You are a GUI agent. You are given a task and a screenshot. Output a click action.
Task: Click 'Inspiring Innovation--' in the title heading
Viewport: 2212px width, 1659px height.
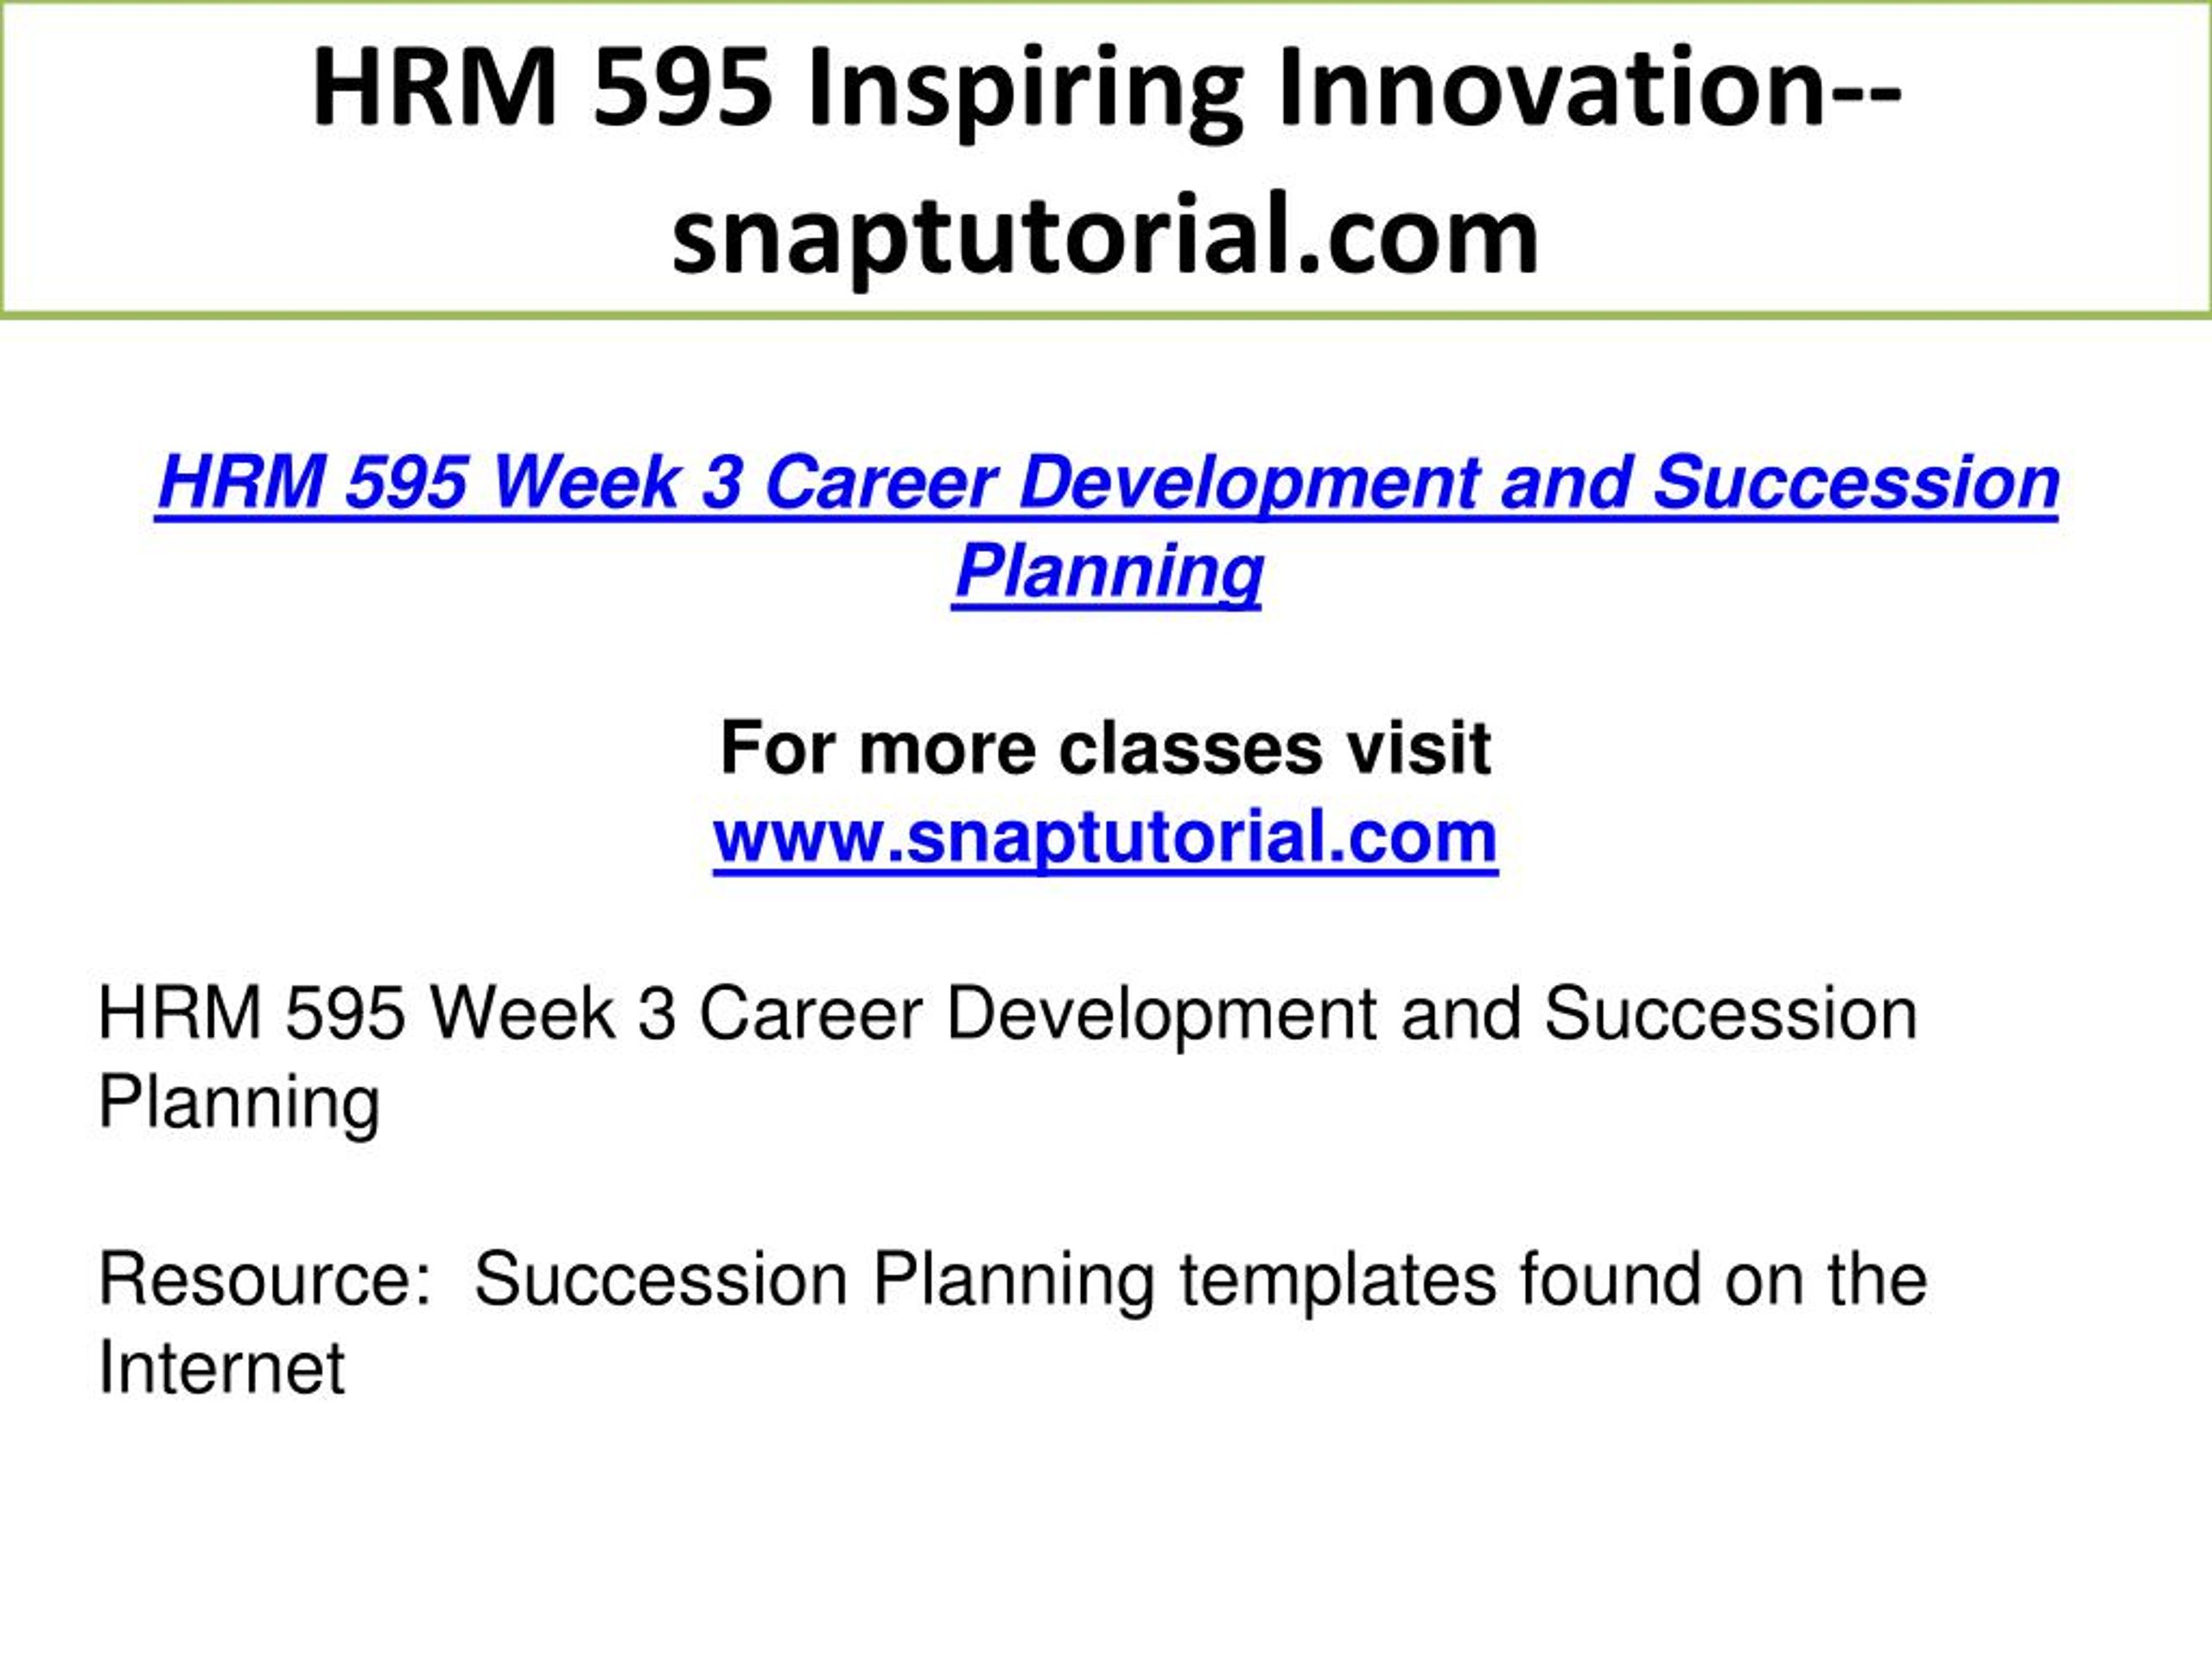click(x=1355, y=90)
